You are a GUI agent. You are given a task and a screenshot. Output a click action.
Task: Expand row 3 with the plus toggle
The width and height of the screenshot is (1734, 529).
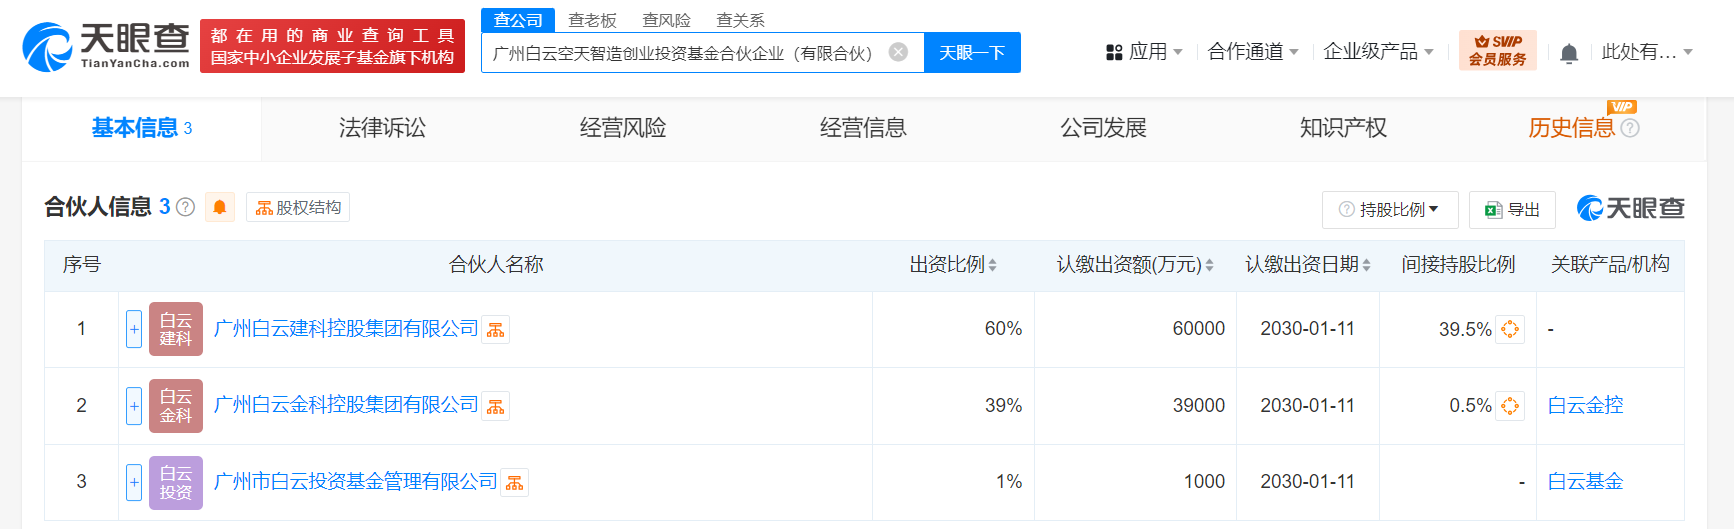point(134,482)
